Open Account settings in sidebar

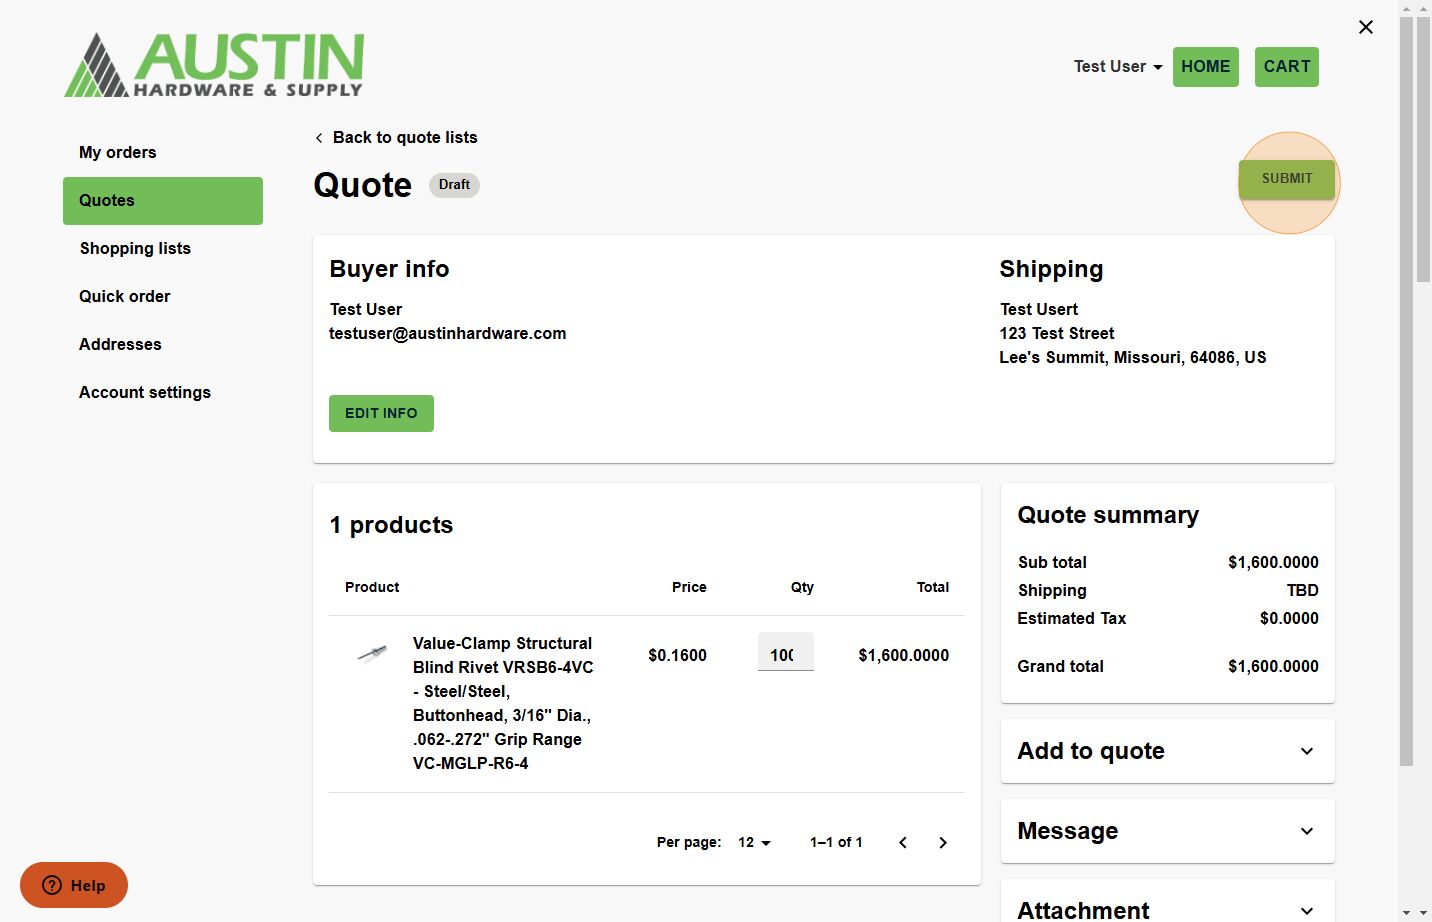pyautogui.click(x=163, y=393)
